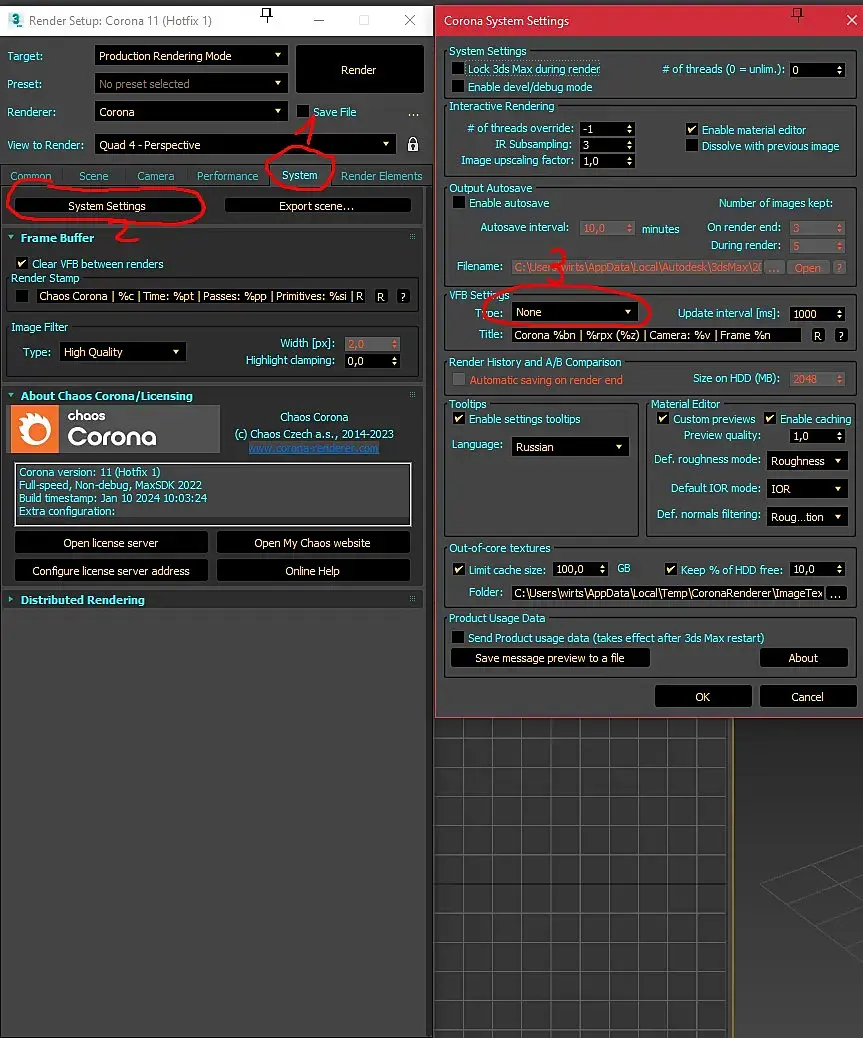863x1038 pixels.
Task: Open VFB Settings Type dropdown
Action: pos(573,312)
